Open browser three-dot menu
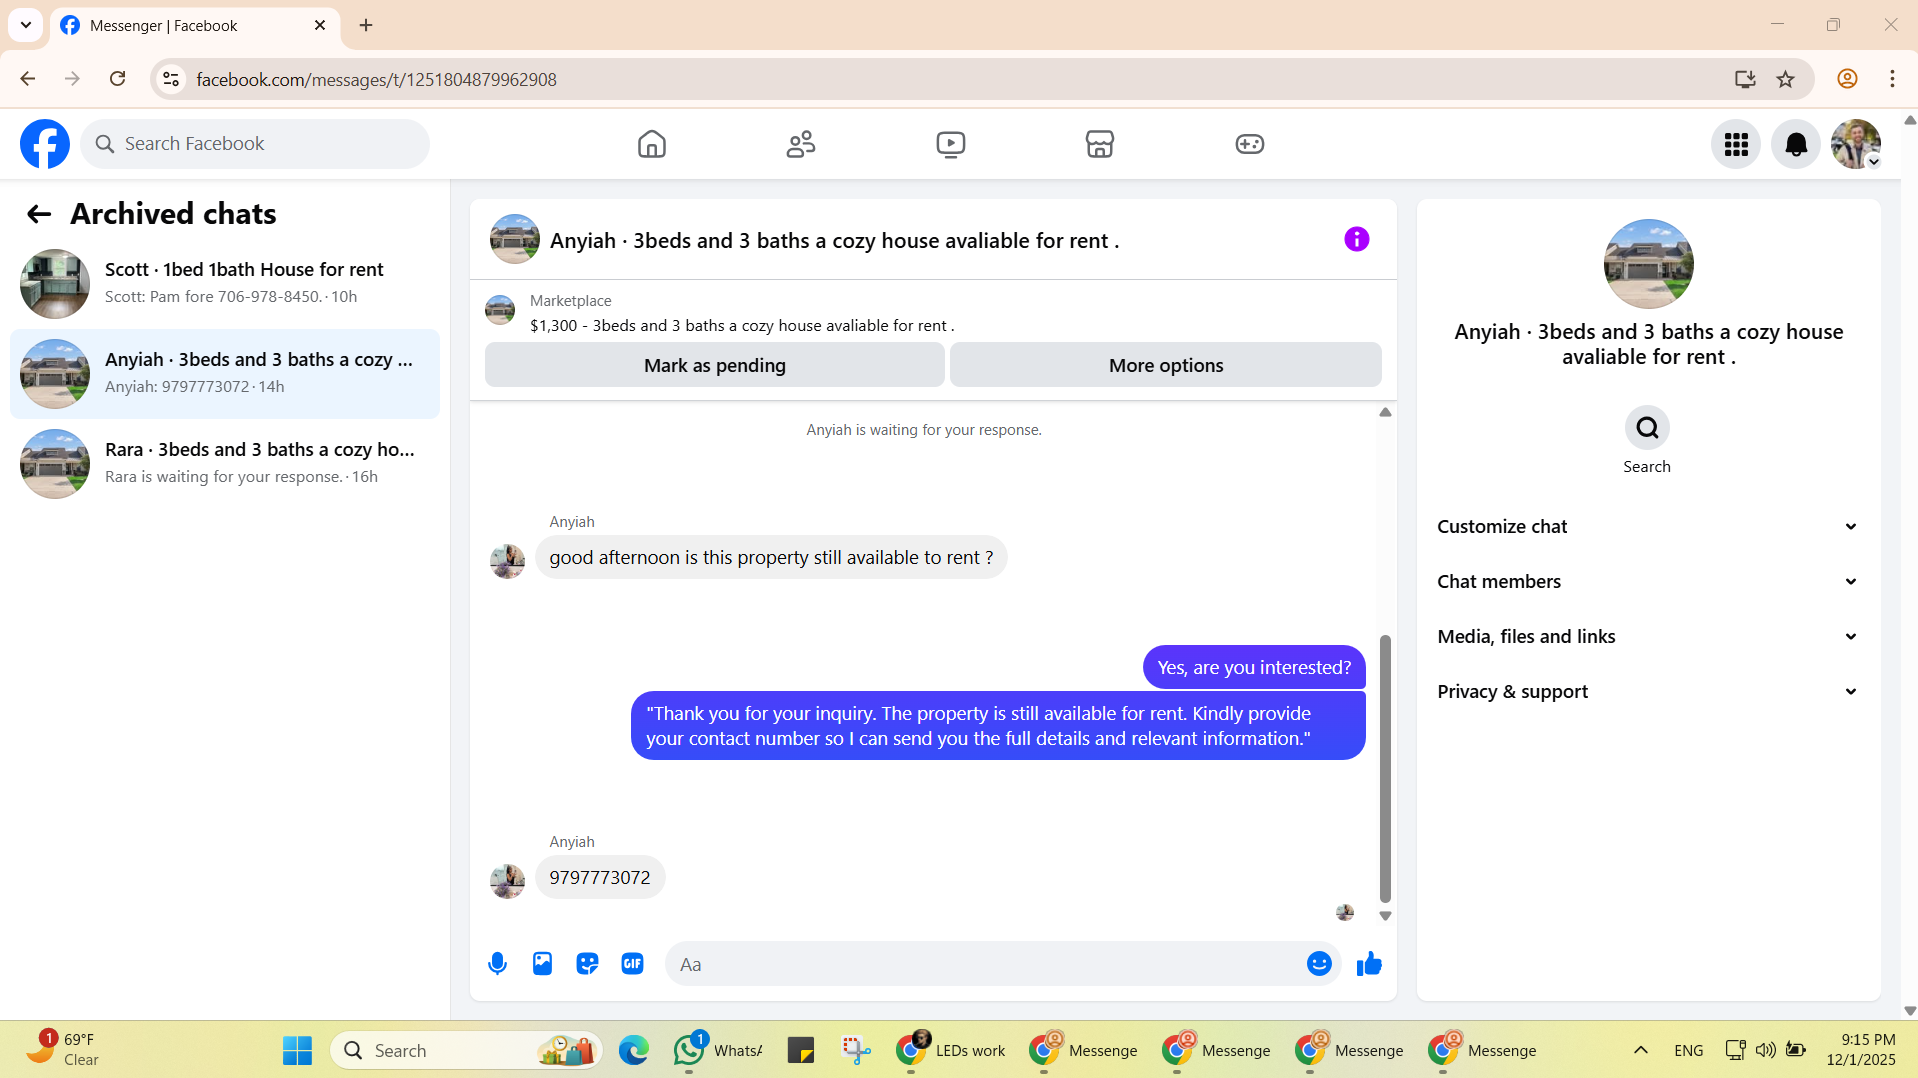 (x=1892, y=79)
